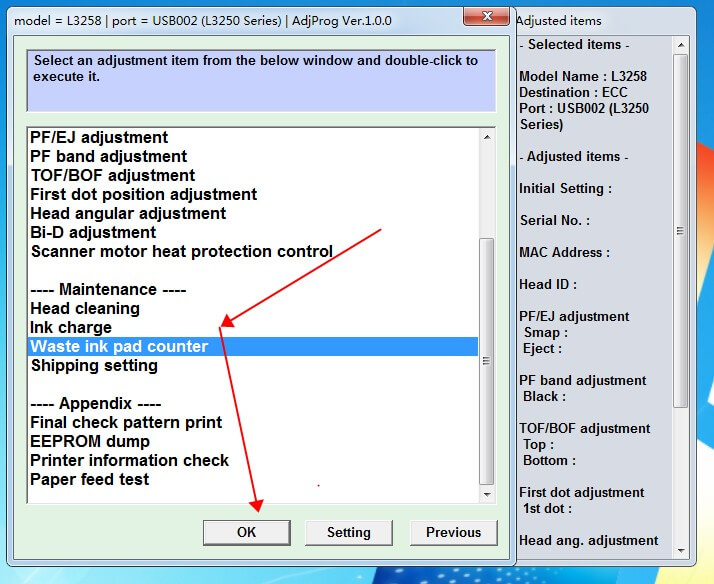Choose Bi-D adjustment in the list
The height and width of the screenshot is (584, 714).
pyautogui.click(x=93, y=233)
